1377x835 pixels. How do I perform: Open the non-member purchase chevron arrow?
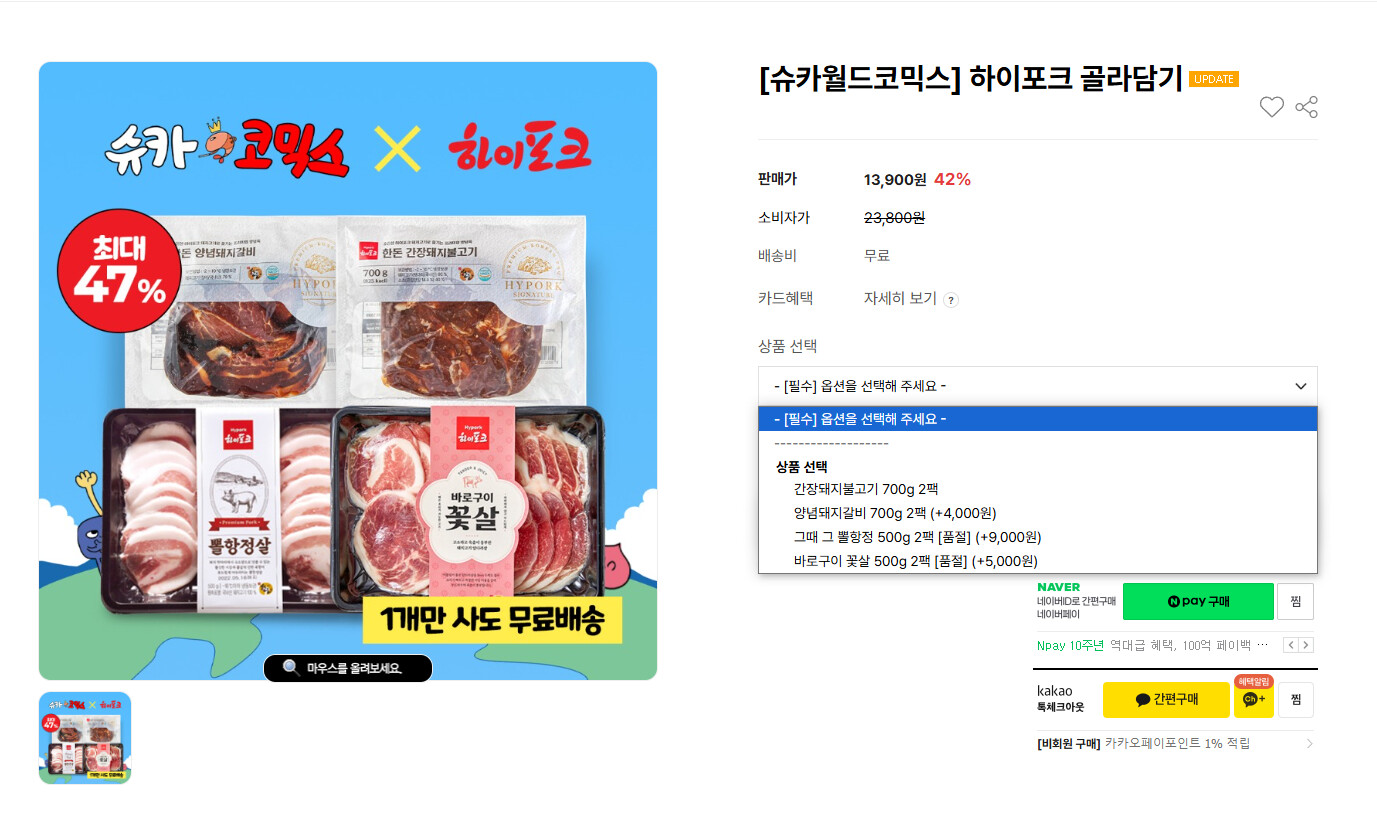coord(1309,744)
